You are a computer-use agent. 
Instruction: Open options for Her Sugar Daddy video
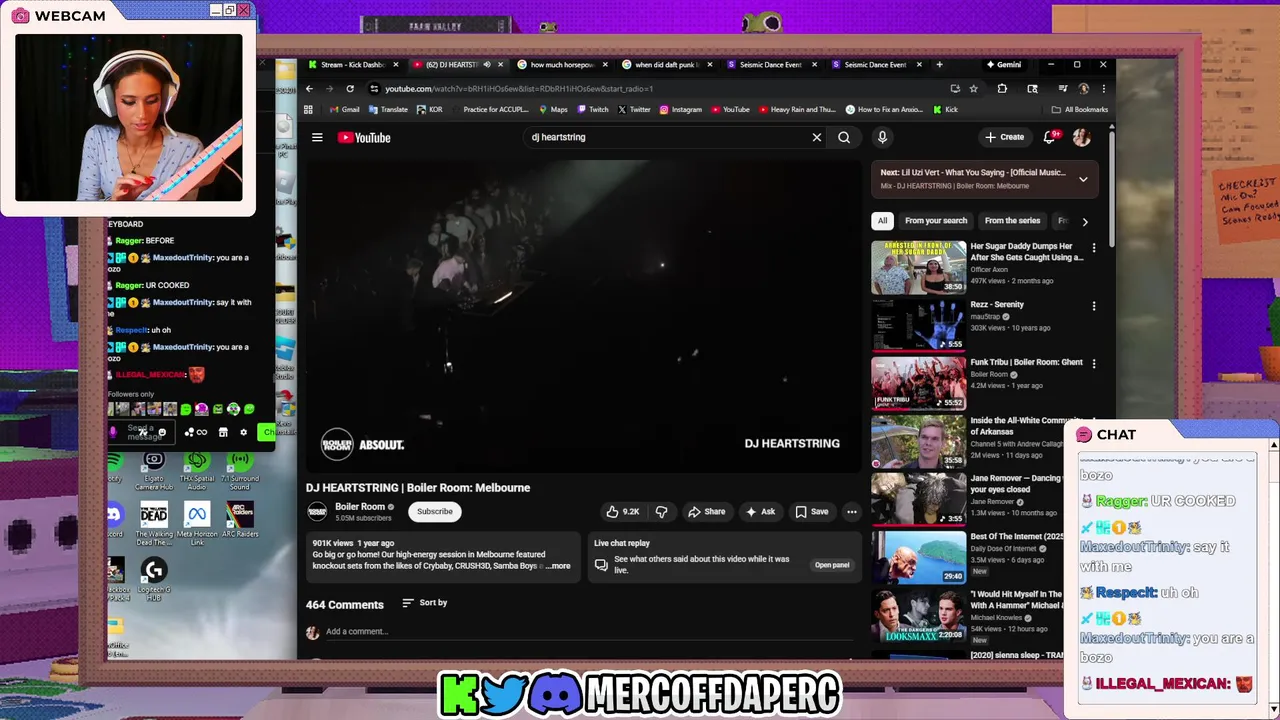click(1093, 247)
